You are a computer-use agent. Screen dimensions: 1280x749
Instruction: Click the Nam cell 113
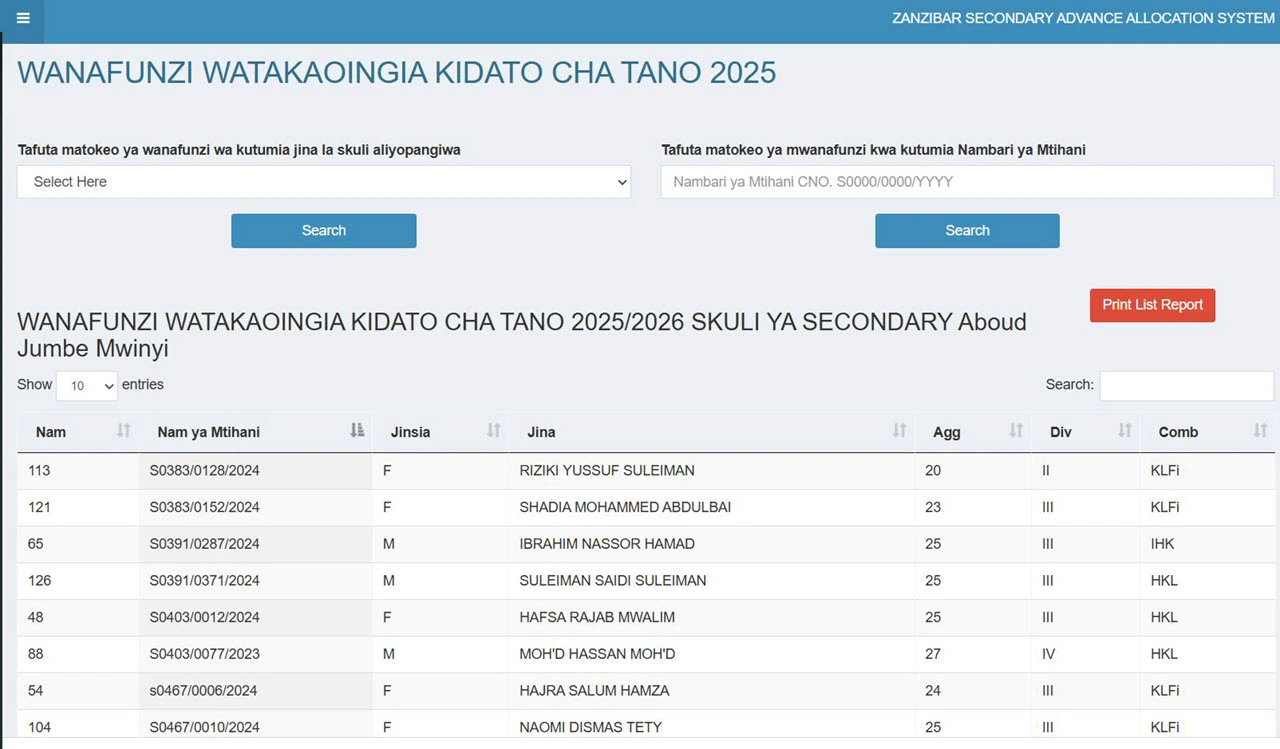(39, 470)
